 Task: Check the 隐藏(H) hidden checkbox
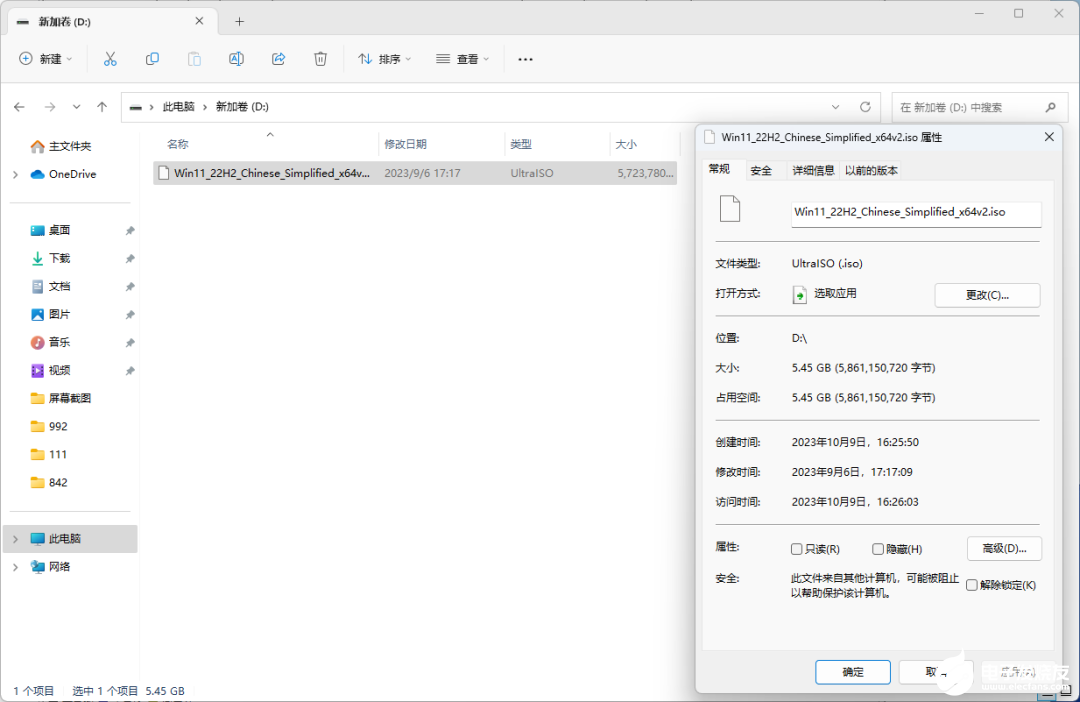tap(878, 549)
